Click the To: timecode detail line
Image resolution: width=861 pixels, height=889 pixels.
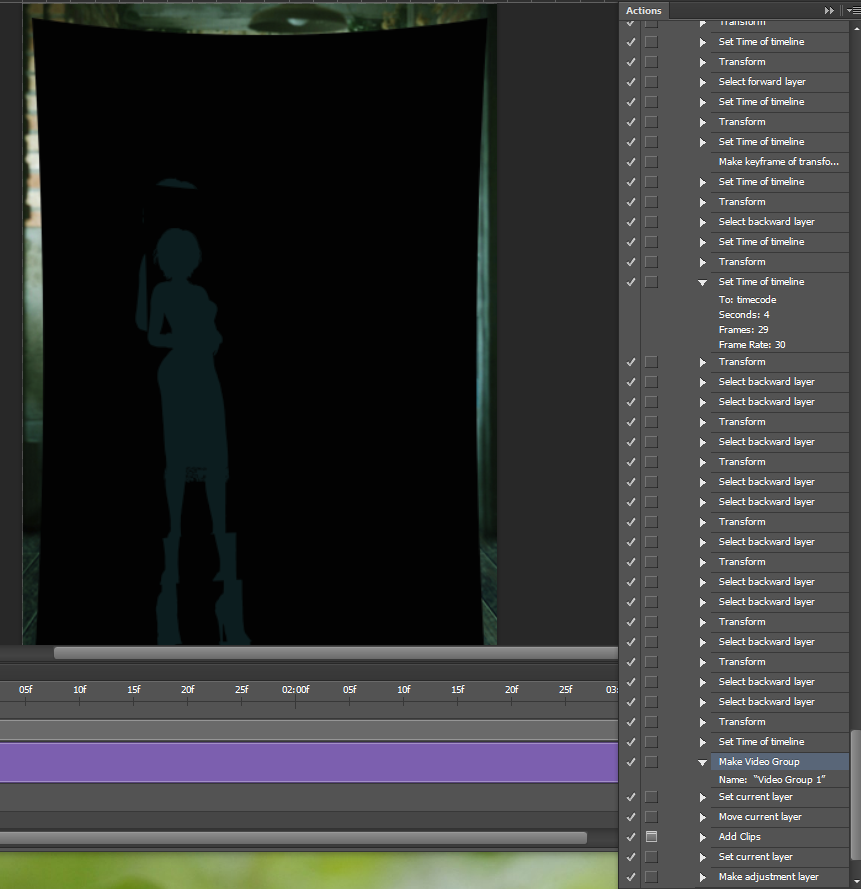coord(747,299)
